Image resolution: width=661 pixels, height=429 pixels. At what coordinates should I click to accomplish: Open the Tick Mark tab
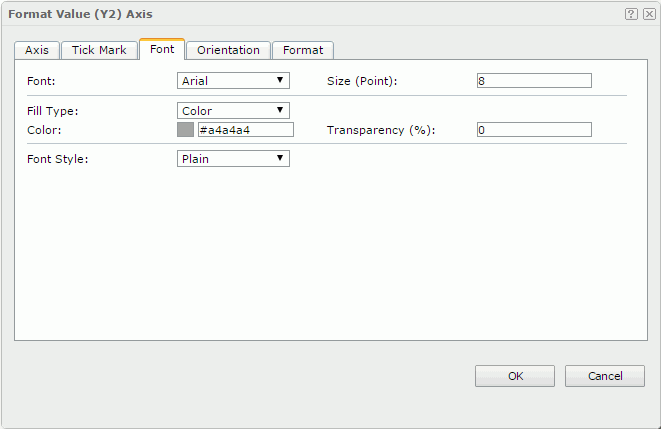(x=99, y=50)
